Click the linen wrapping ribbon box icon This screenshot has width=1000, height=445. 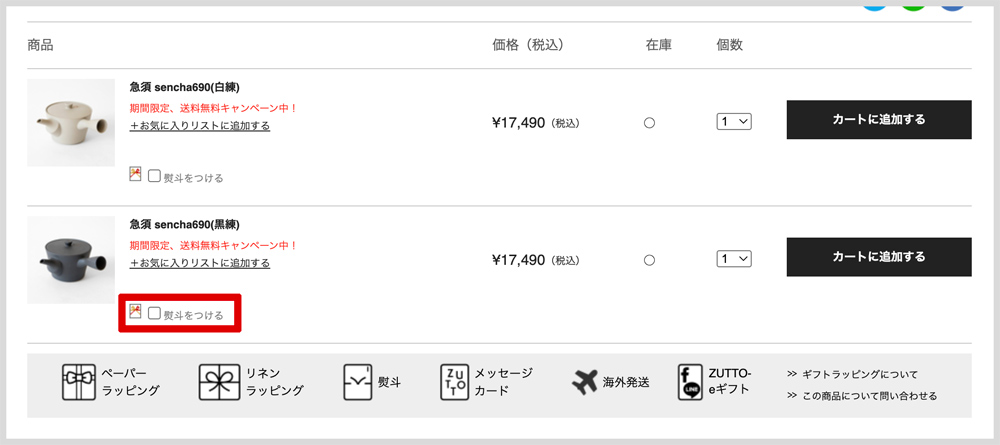click(219, 383)
